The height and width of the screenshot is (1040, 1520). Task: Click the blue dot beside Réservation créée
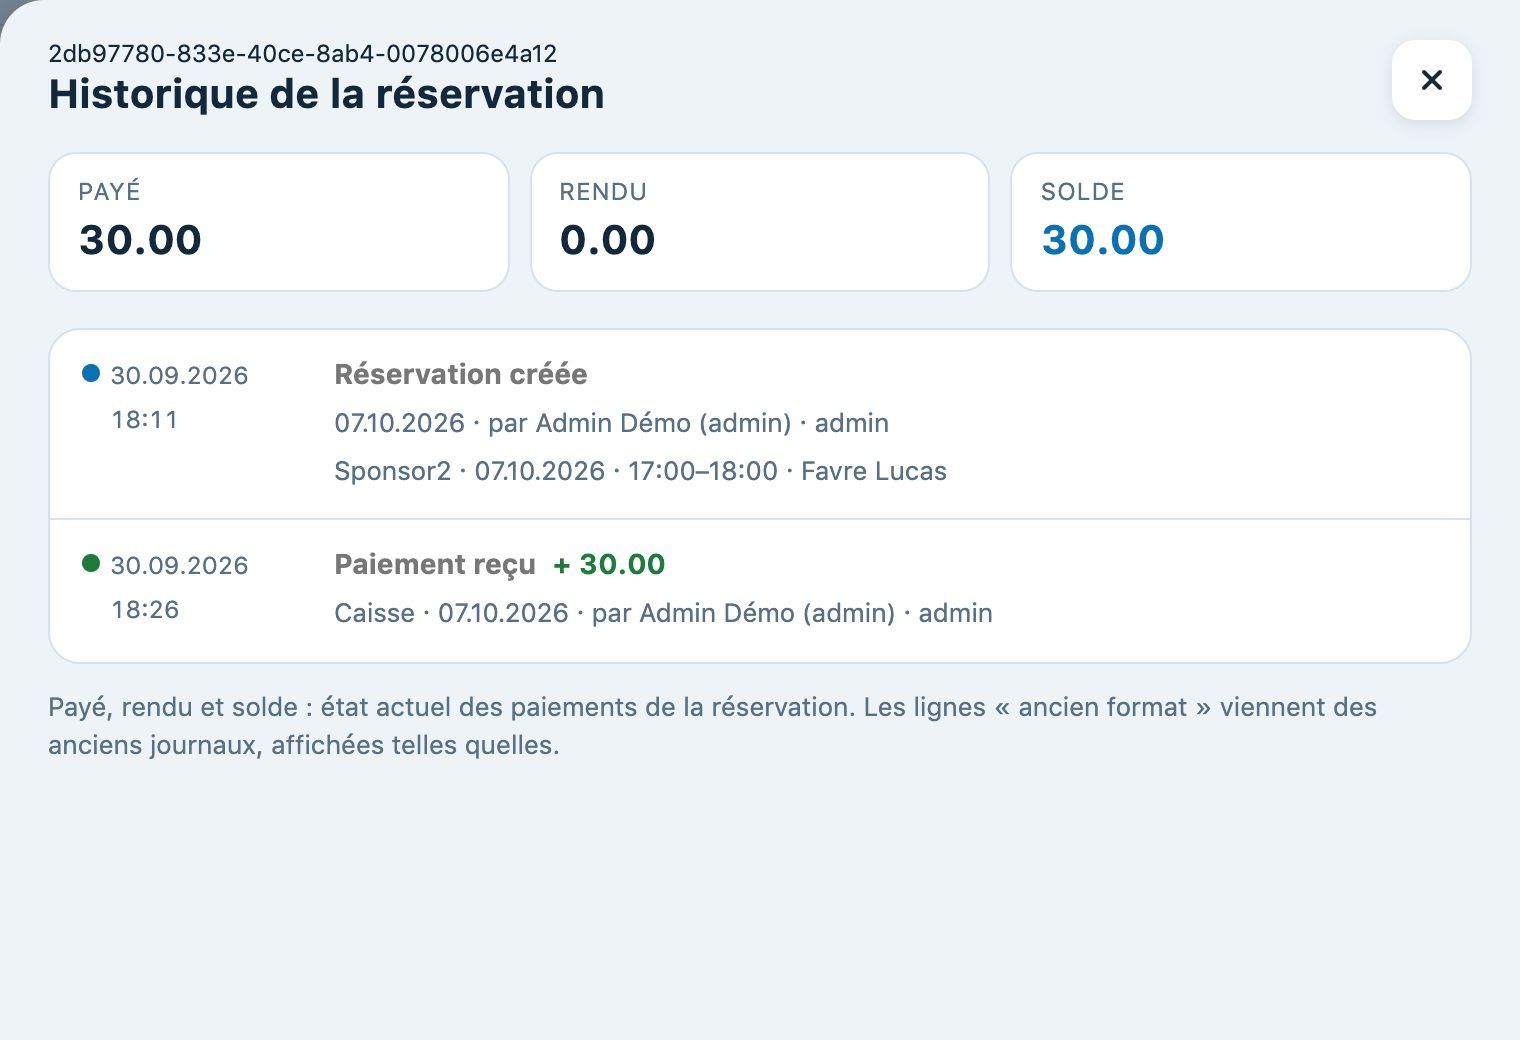point(91,373)
